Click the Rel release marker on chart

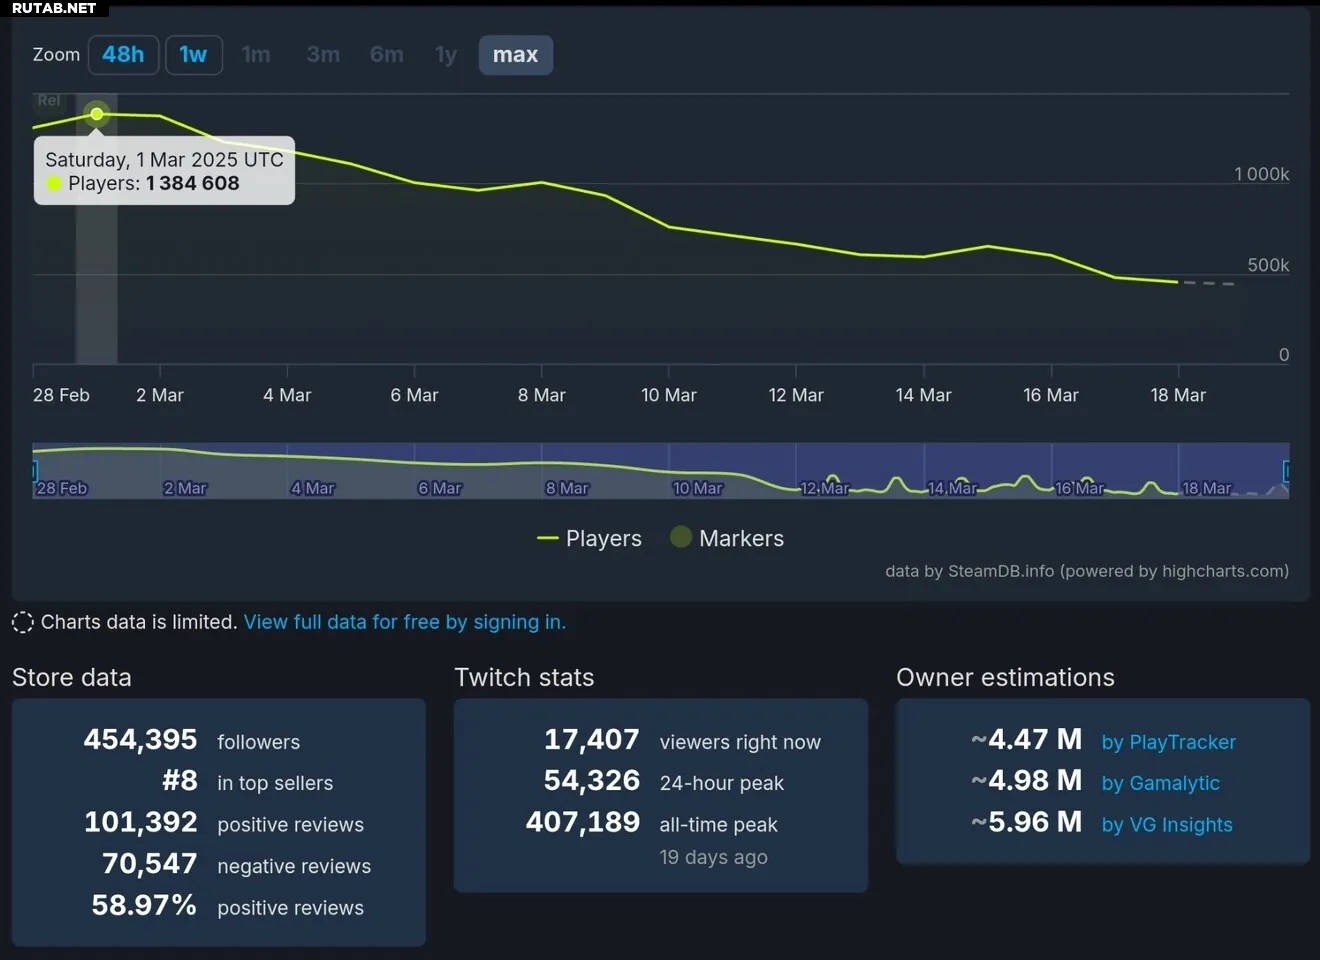click(48, 101)
